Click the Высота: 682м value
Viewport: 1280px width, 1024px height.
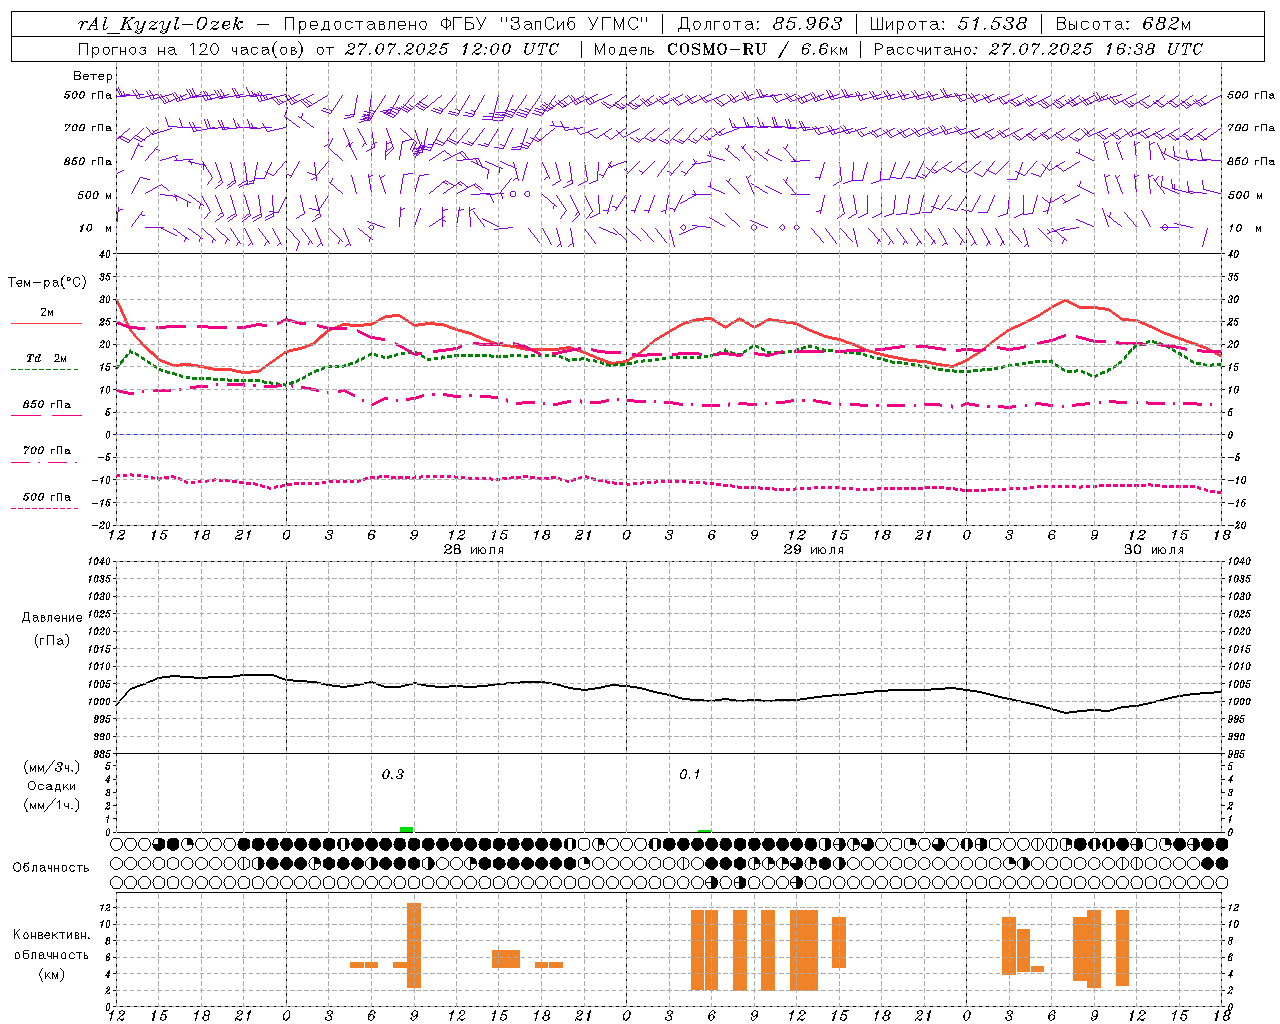(x=1123, y=24)
